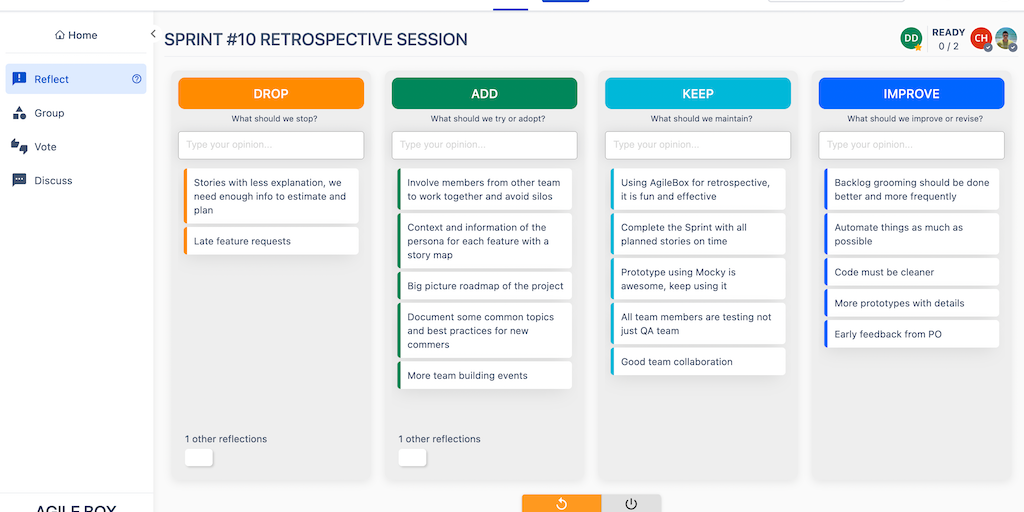The width and height of the screenshot is (1024, 512).
Task: Click the Discuss chat bubble icon
Action: click(19, 181)
